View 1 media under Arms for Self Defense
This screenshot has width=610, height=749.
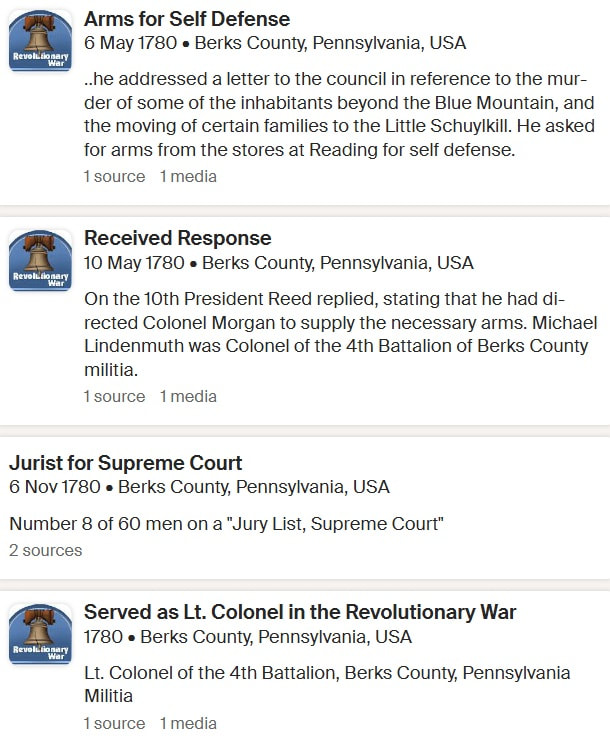188,176
